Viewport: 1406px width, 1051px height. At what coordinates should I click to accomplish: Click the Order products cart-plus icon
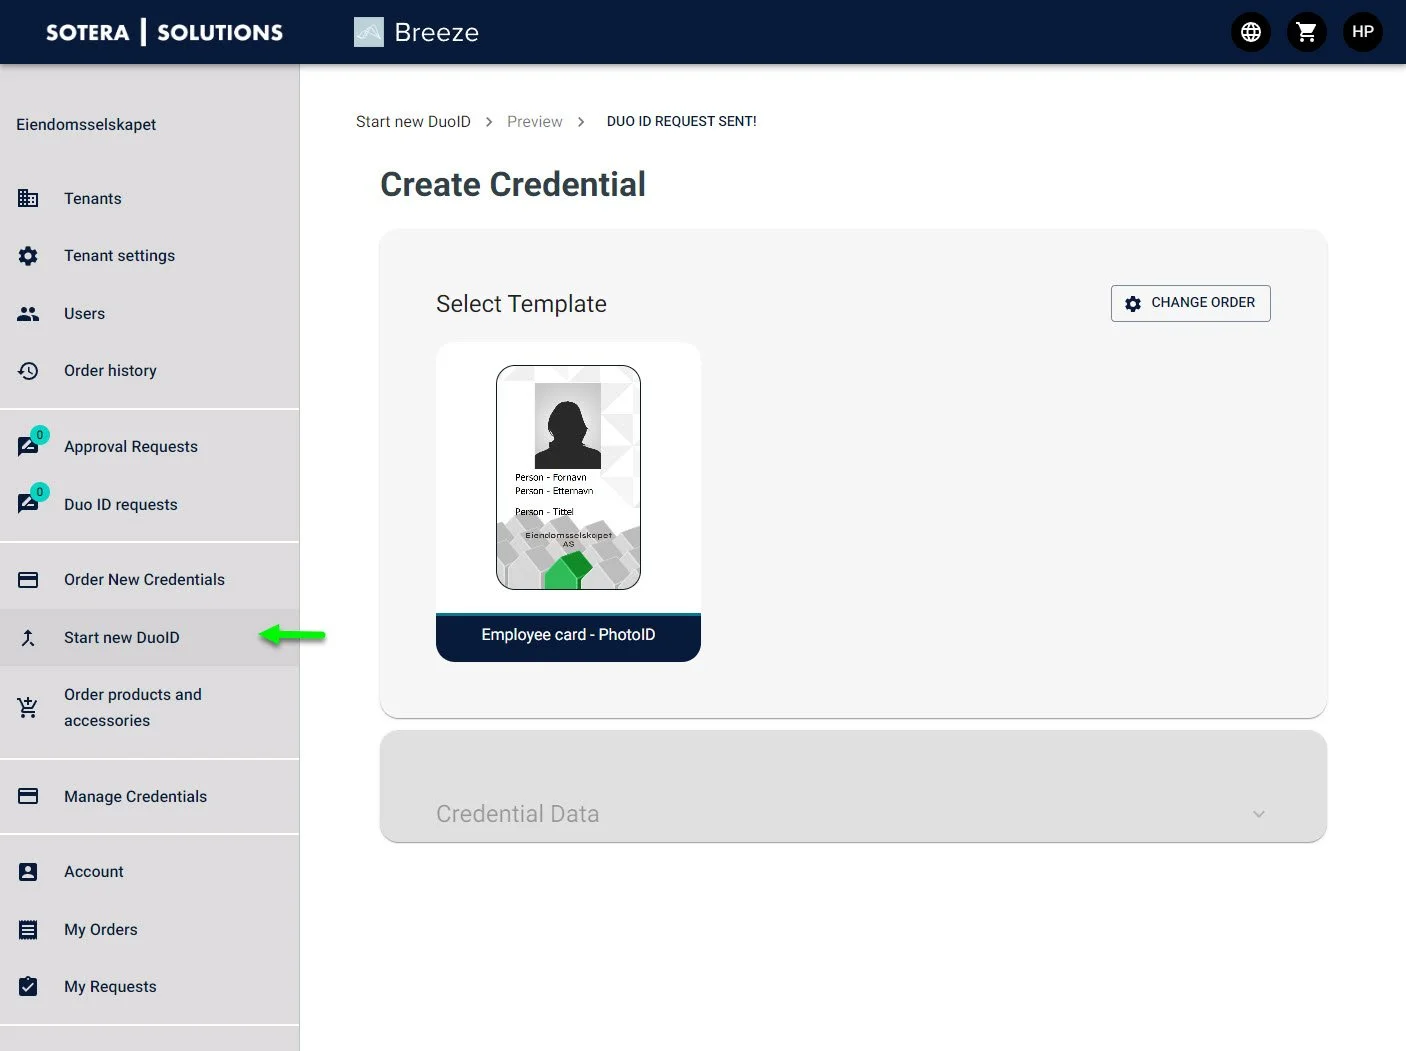(x=28, y=708)
